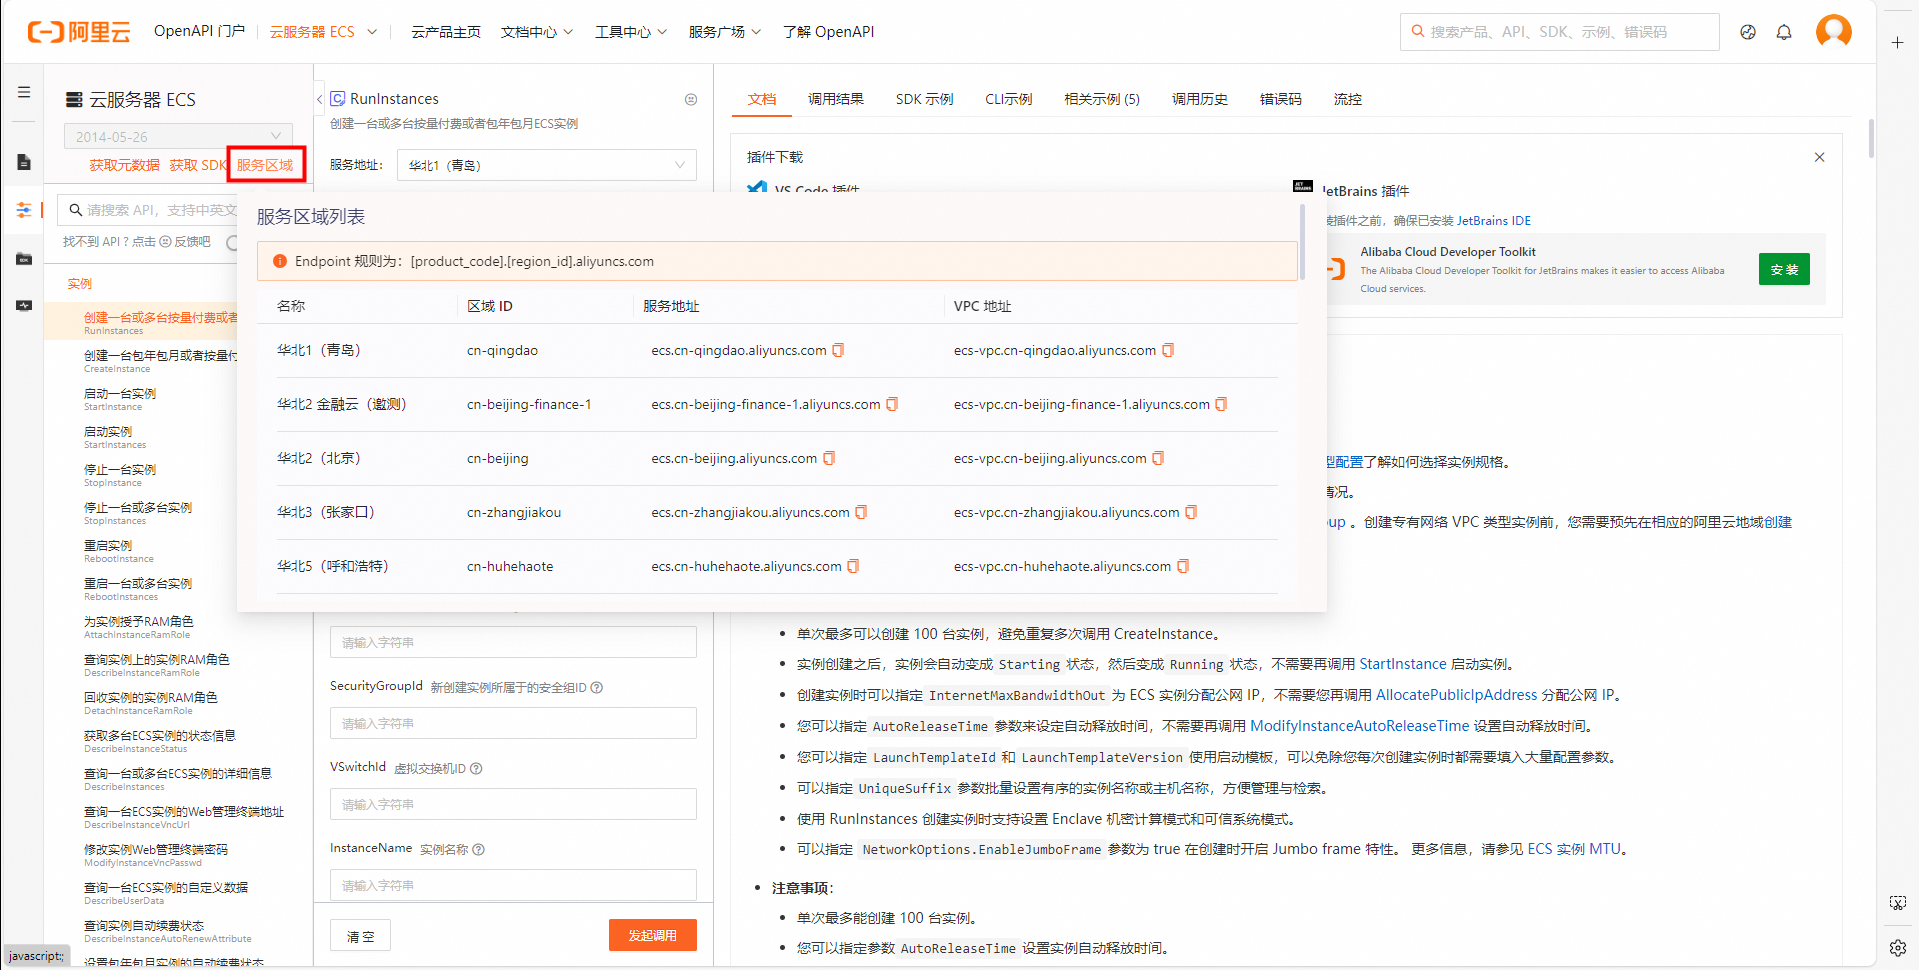Click the green 安装 button
The image size is (1919, 970).
[x=1784, y=270]
